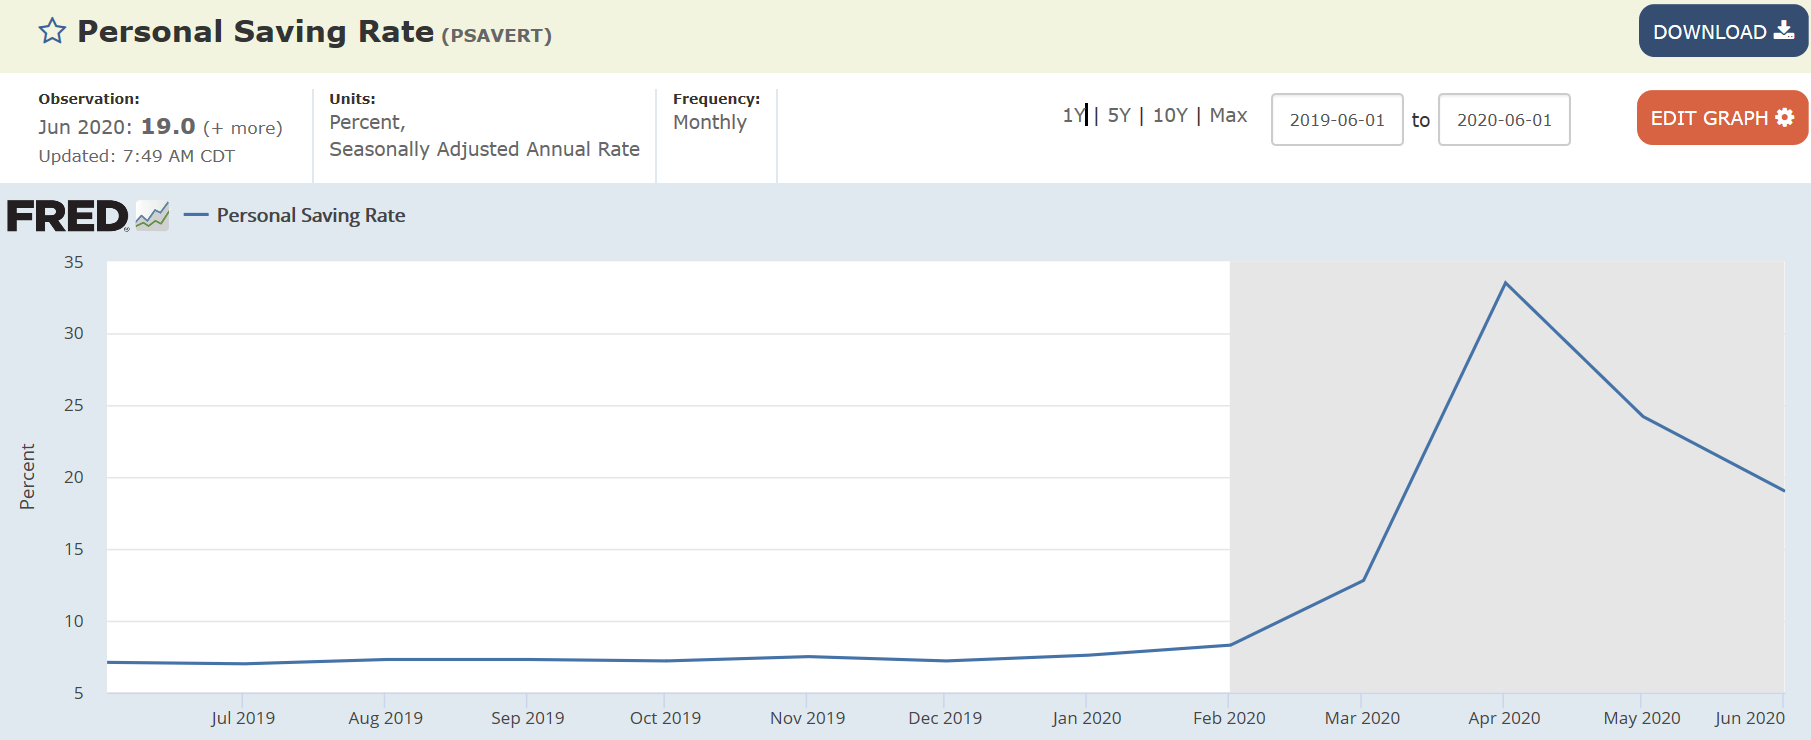Select the Max time range
This screenshot has width=1811, height=740.
[x=1228, y=115]
